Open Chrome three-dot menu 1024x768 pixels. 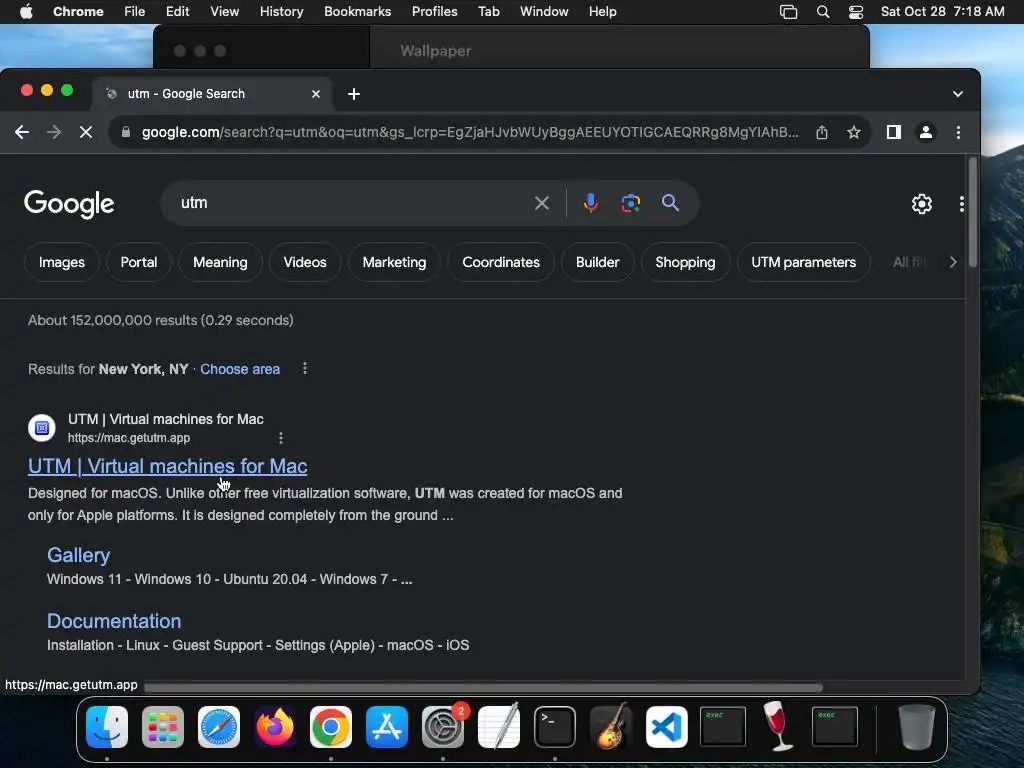pos(958,133)
